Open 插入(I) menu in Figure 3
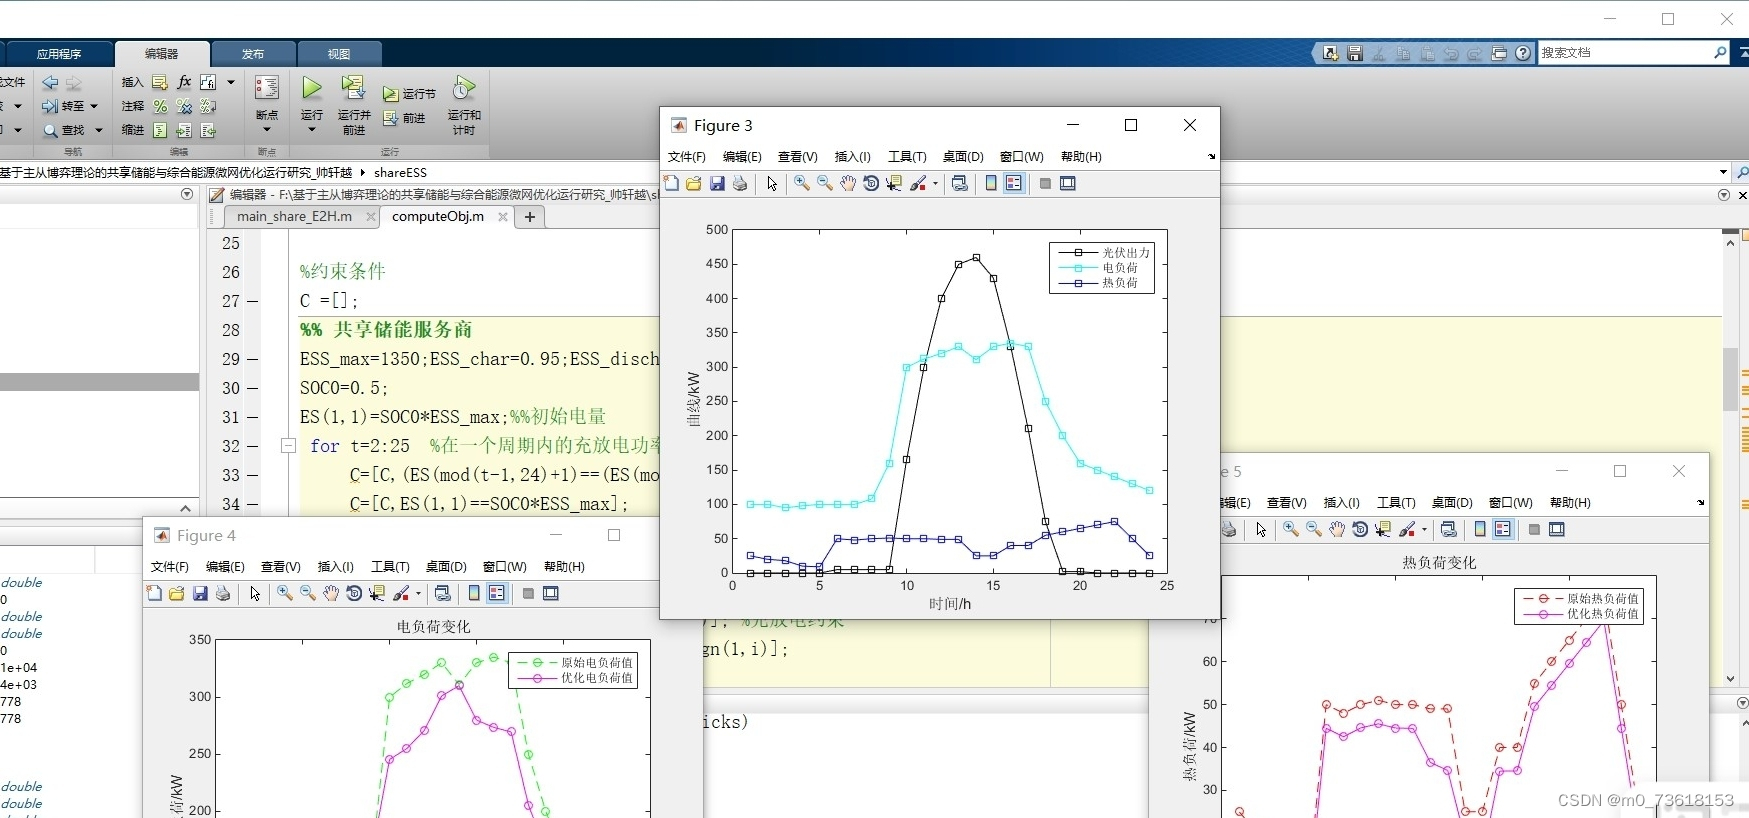 click(853, 157)
